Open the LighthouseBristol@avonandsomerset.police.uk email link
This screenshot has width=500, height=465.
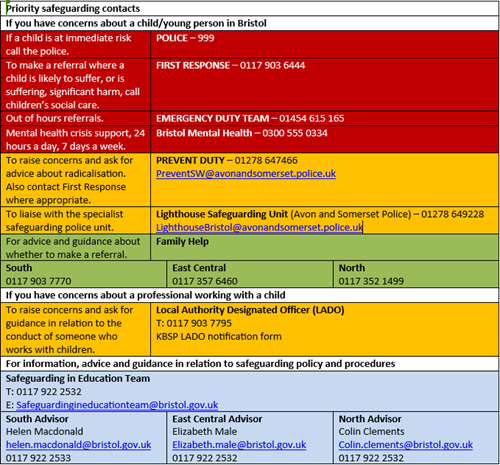(x=259, y=227)
